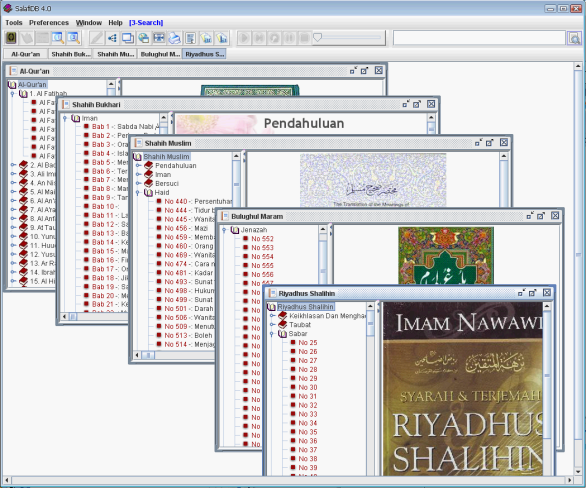The image size is (586, 488).
Task: Click the Play button in the audio controls
Action: (x=244, y=38)
